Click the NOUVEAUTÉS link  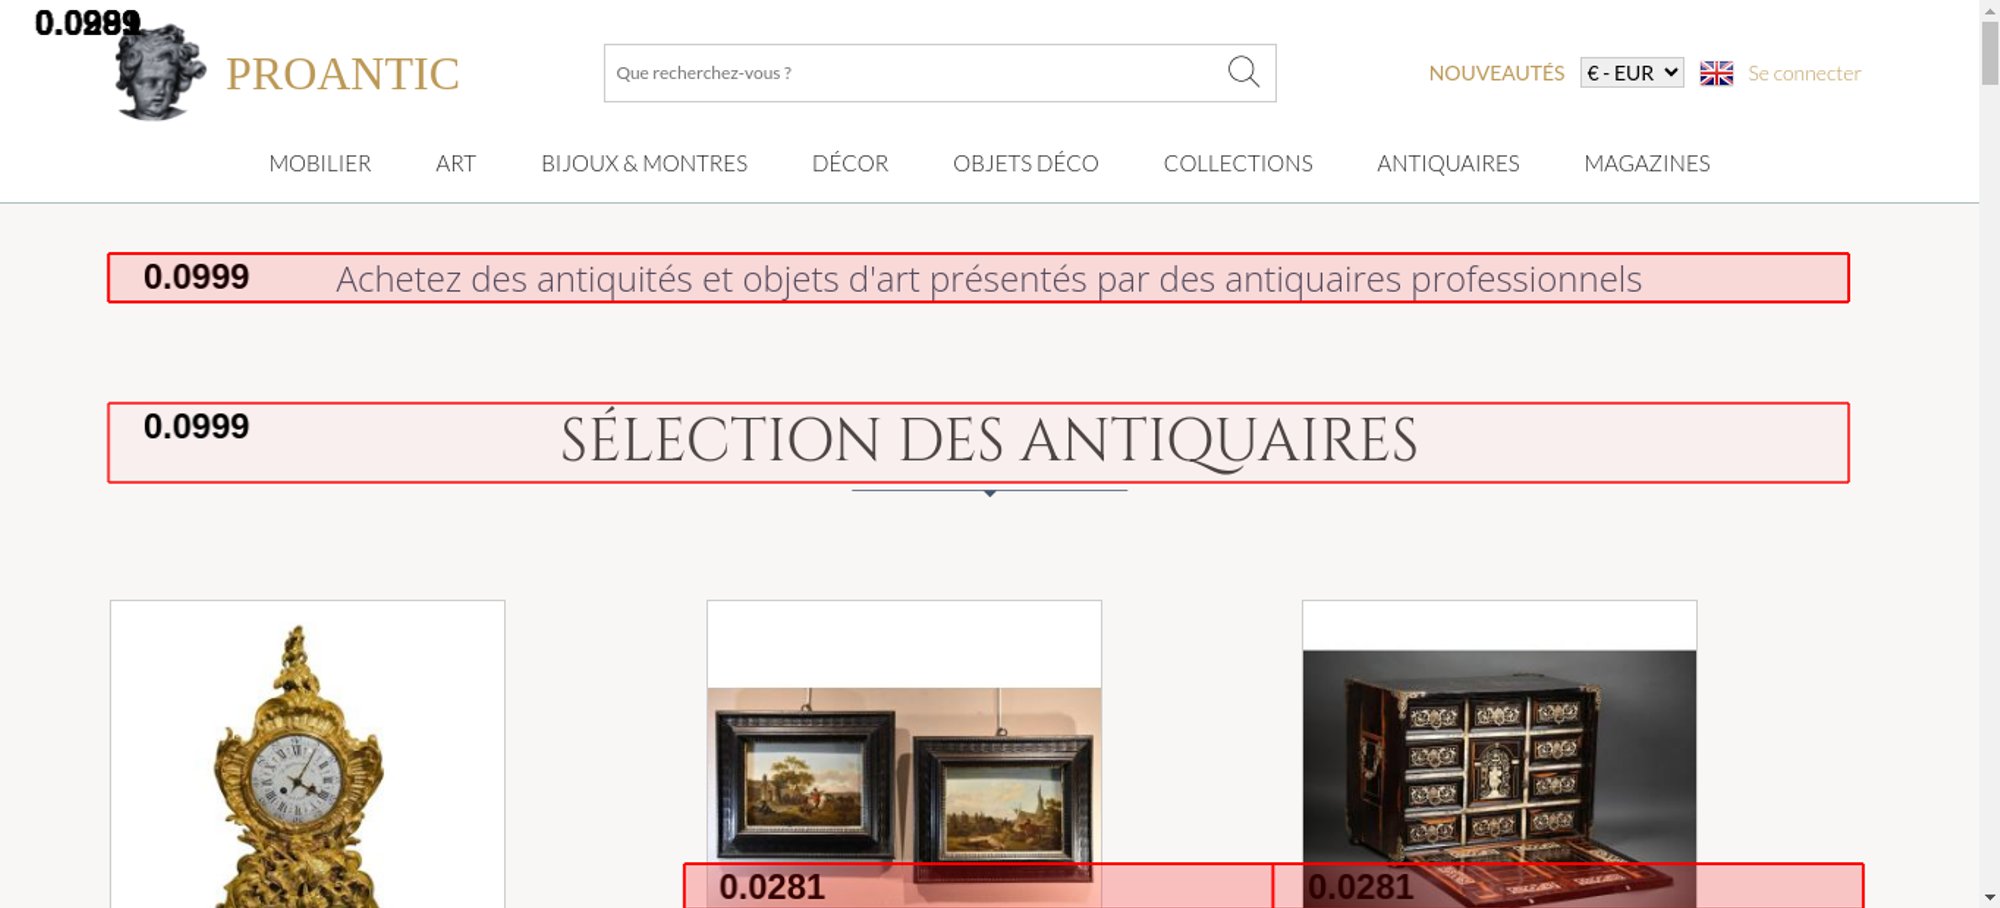(1496, 73)
